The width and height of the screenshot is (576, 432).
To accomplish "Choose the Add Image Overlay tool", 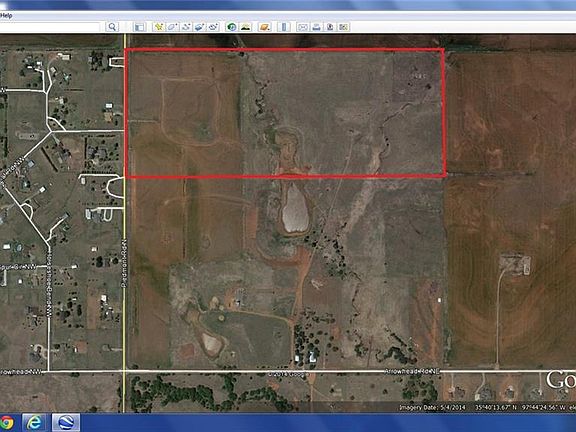I will (x=200, y=27).
